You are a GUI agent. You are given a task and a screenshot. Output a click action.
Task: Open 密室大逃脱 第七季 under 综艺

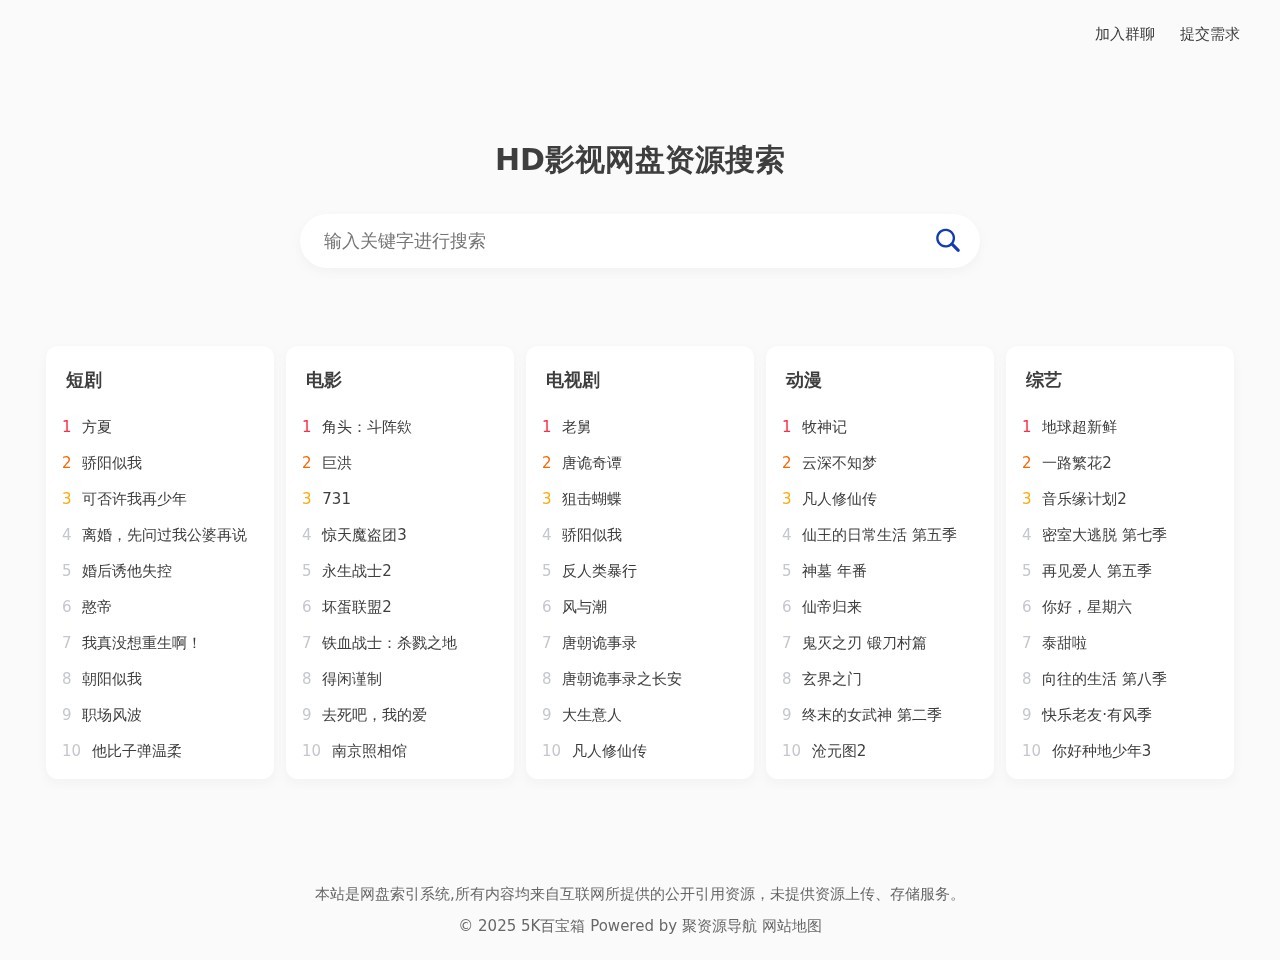click(x=1101, y=535)
